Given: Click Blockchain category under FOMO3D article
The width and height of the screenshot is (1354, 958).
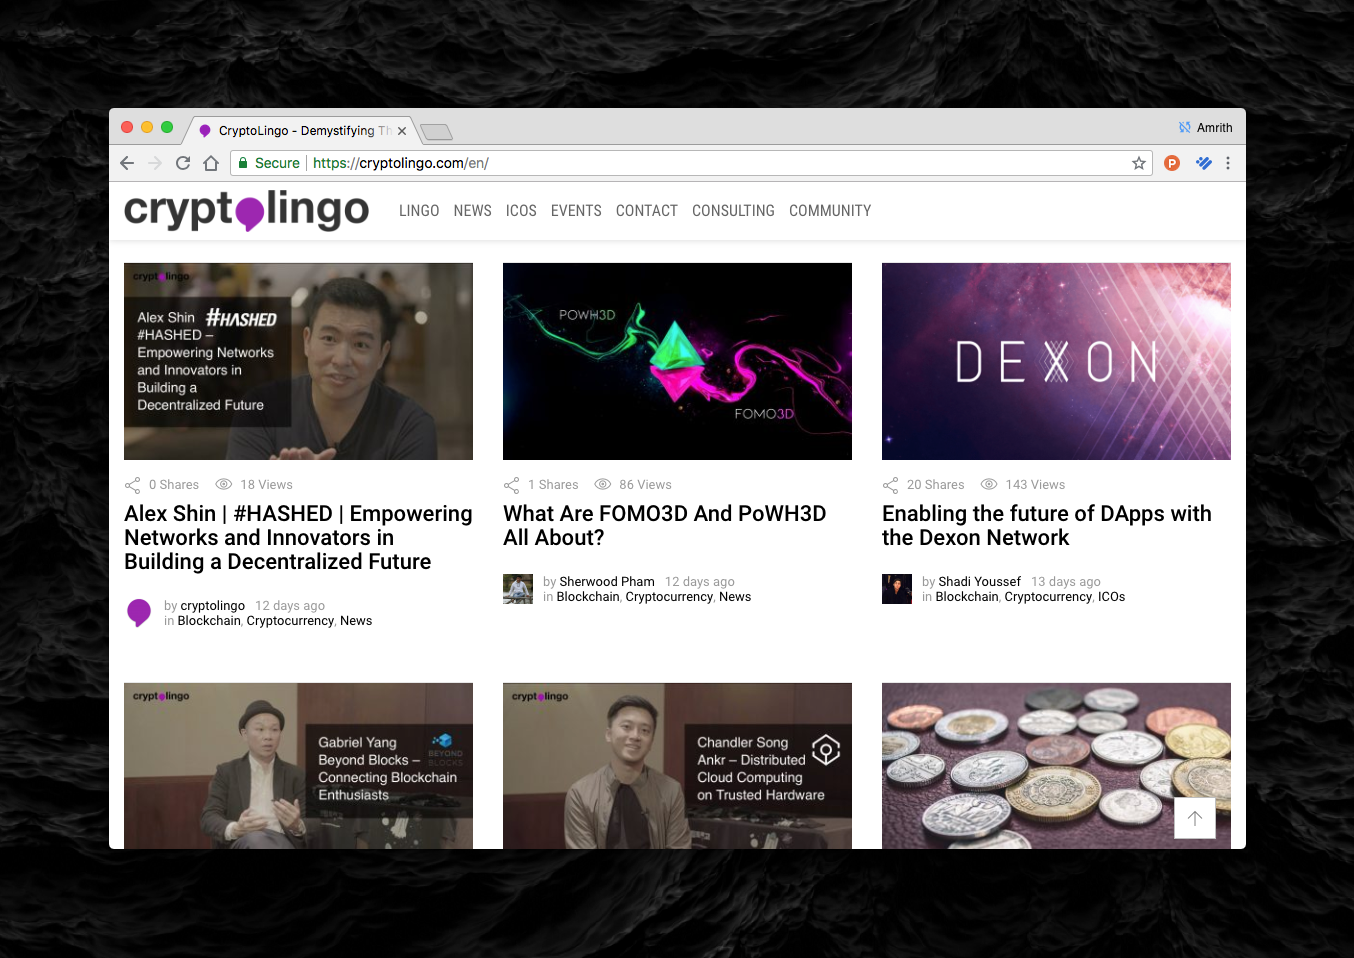Looking at the screenshot, I should [588, 597].
